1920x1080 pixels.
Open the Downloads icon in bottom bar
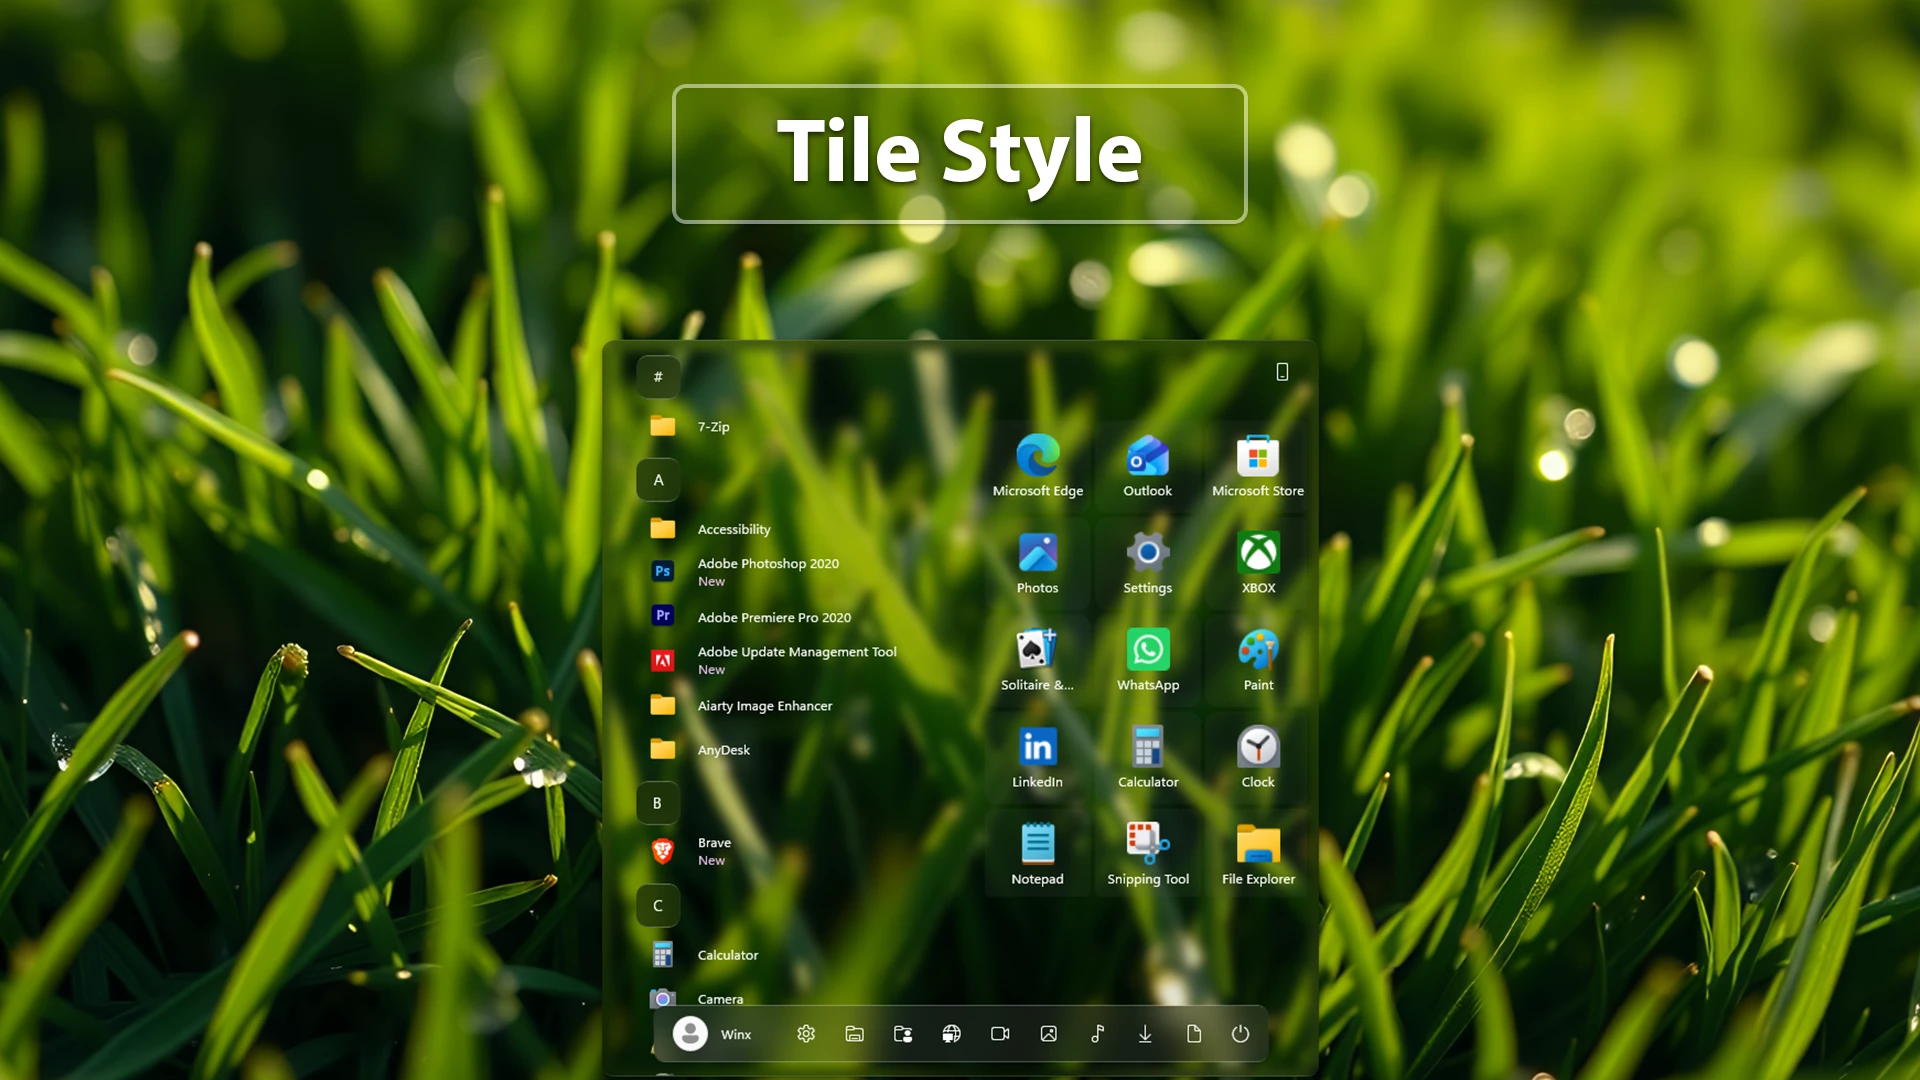click(x=1145, y=1034)
